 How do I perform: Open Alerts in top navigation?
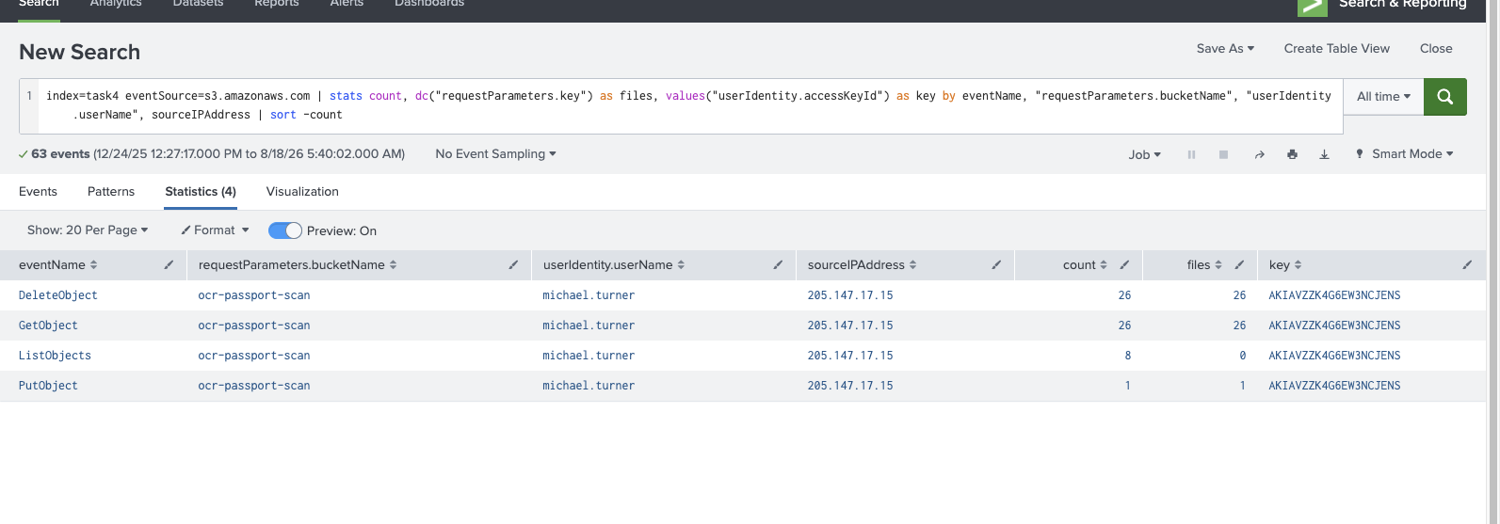(x=347, y=4)
